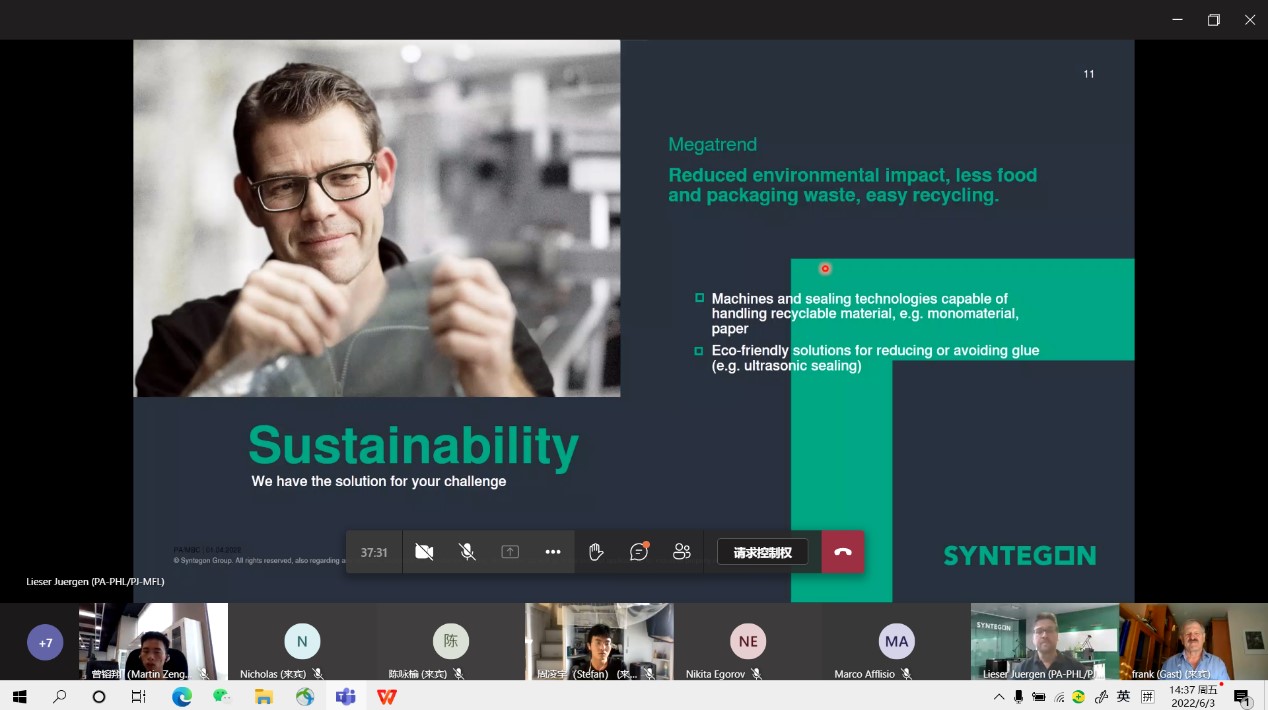Click the share content icon

point(510,552)
